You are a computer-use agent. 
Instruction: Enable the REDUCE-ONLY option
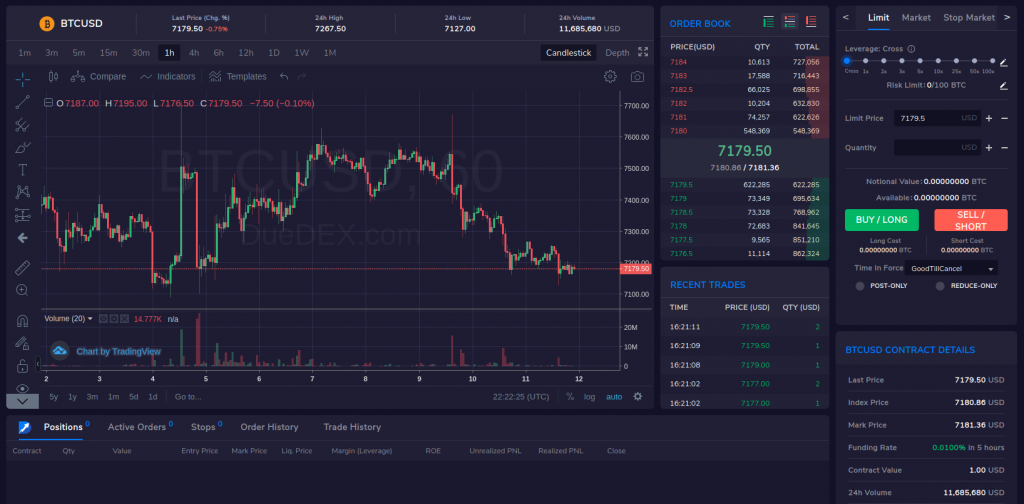coord(940,286)
